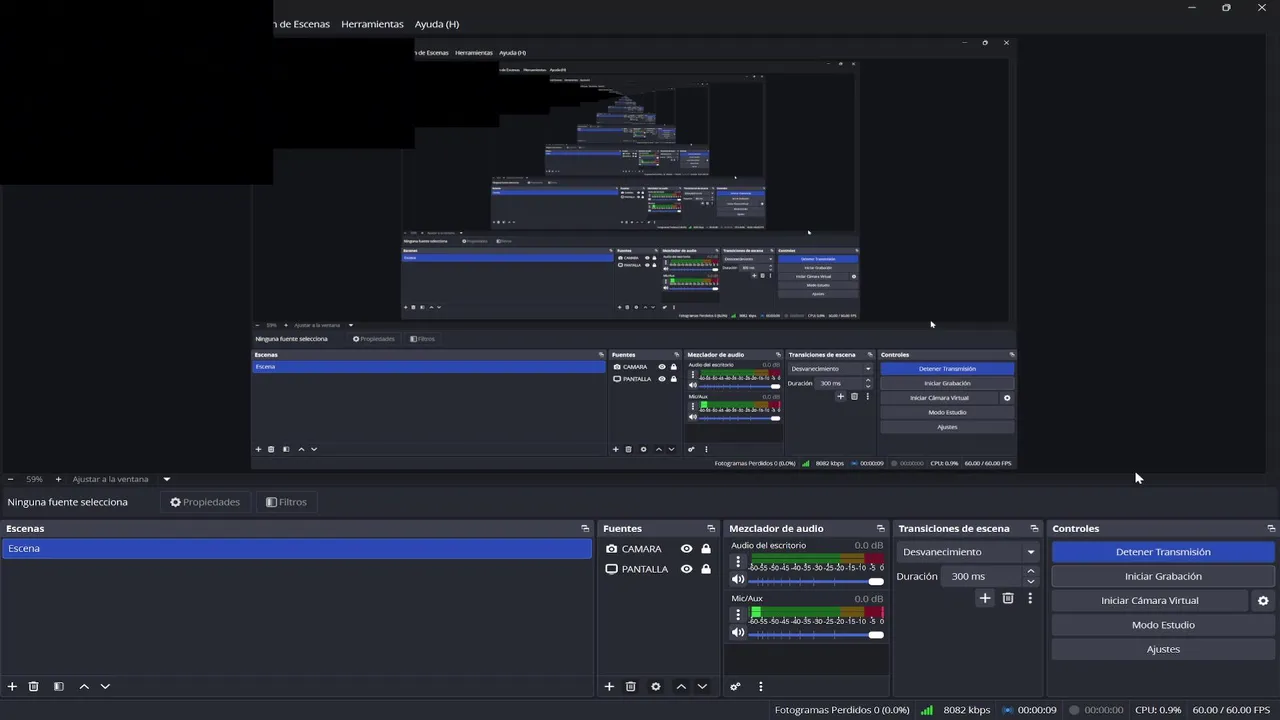
Task: Click the 300 ms duration field
Action: (x=982, y=576)
